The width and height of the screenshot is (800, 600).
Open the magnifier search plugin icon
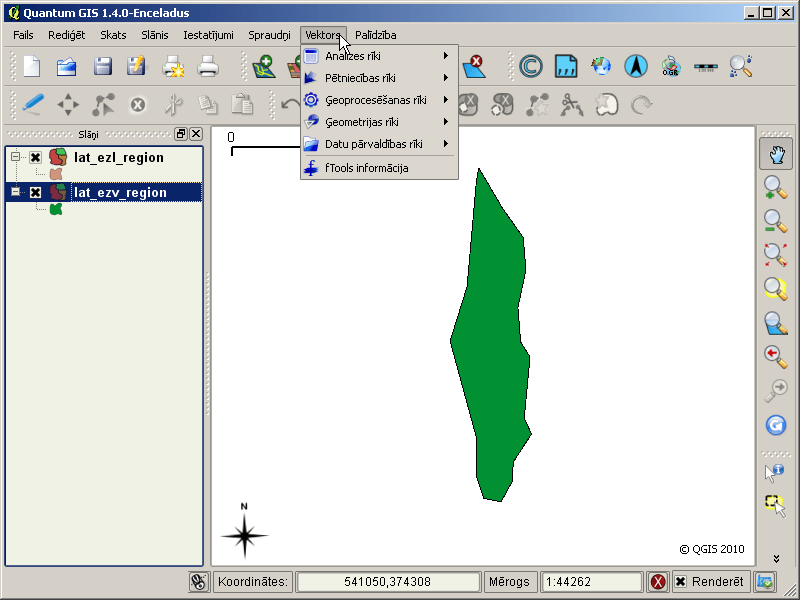[741, 66]
